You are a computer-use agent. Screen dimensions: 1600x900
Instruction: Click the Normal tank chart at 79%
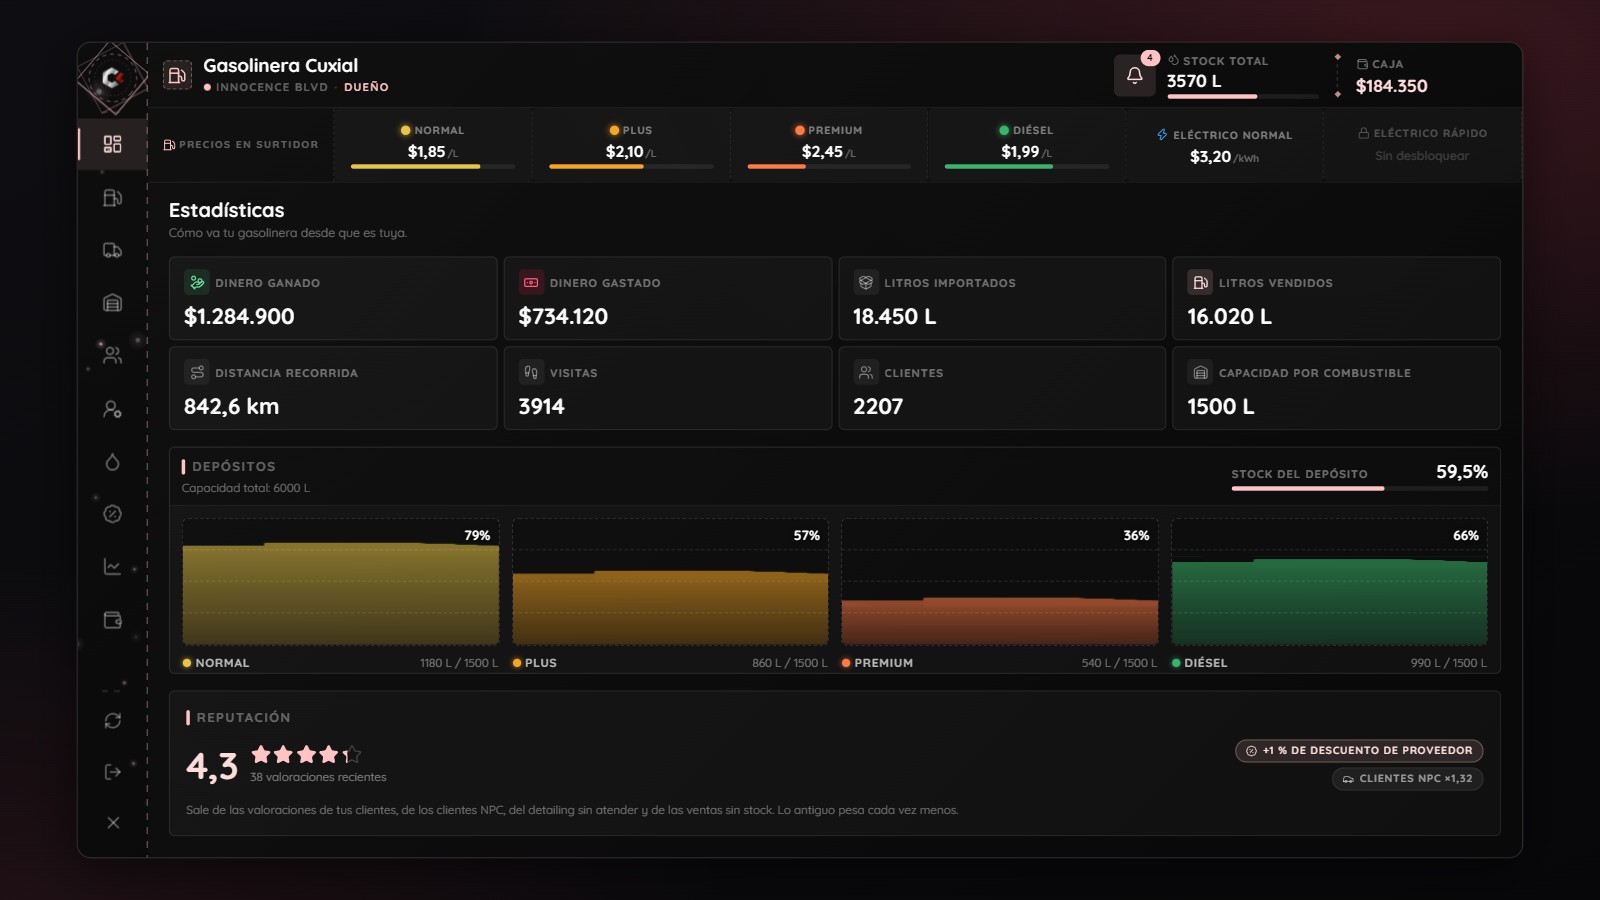pos(340,582)
